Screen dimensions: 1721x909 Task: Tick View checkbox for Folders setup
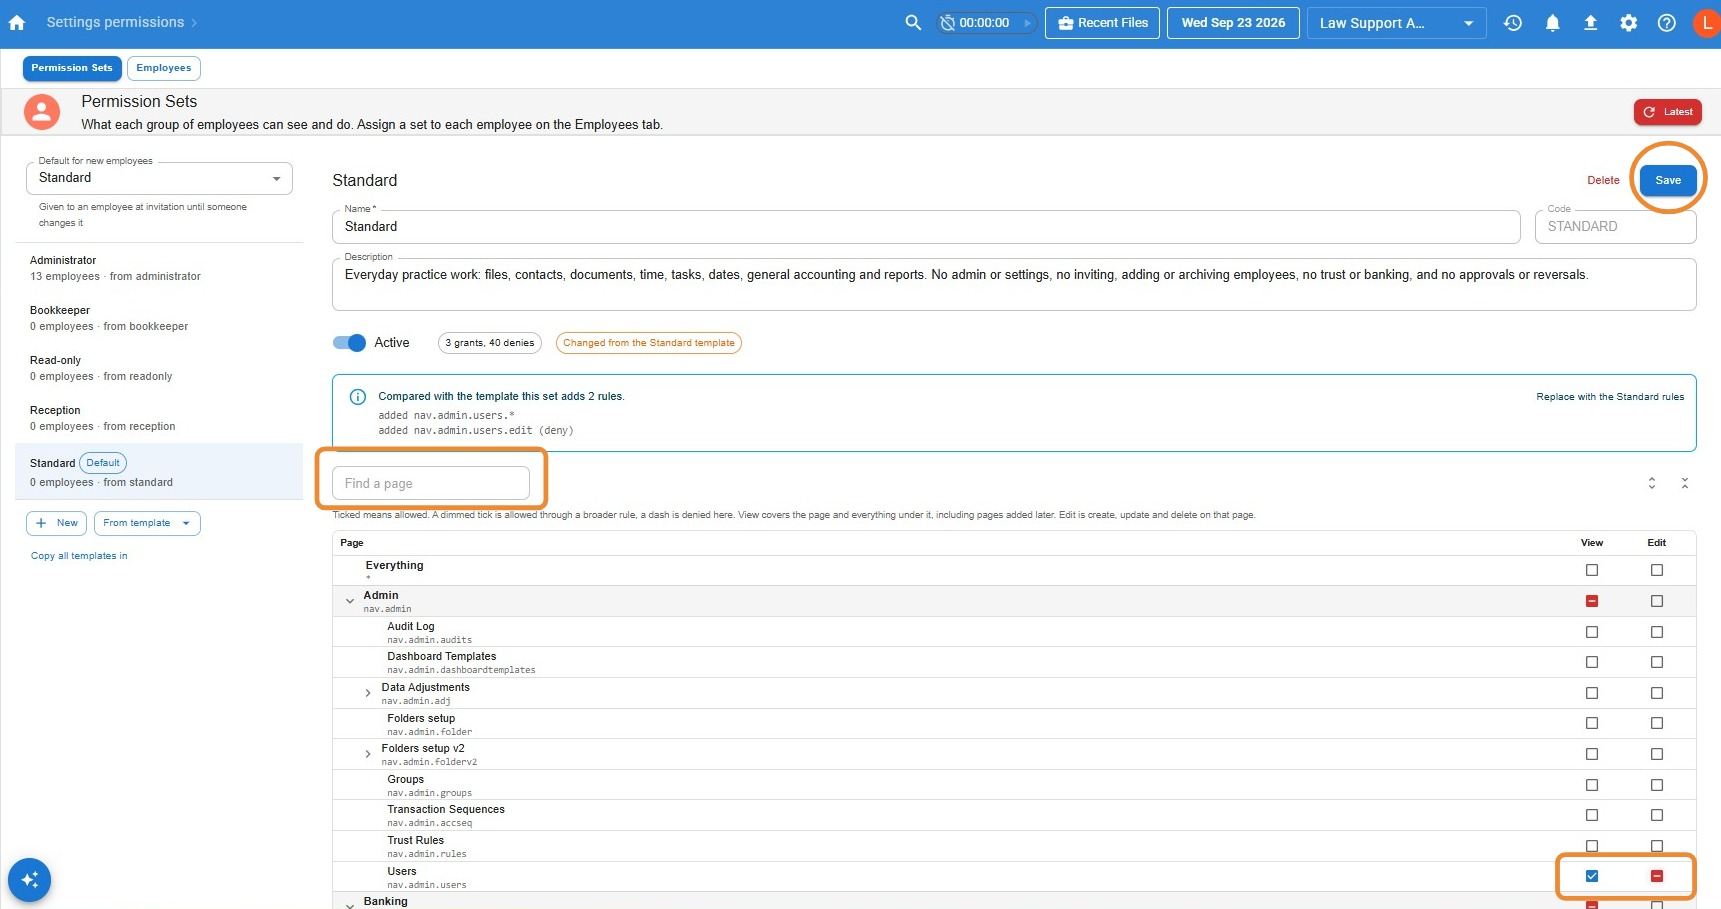[x=1592, y=723]
